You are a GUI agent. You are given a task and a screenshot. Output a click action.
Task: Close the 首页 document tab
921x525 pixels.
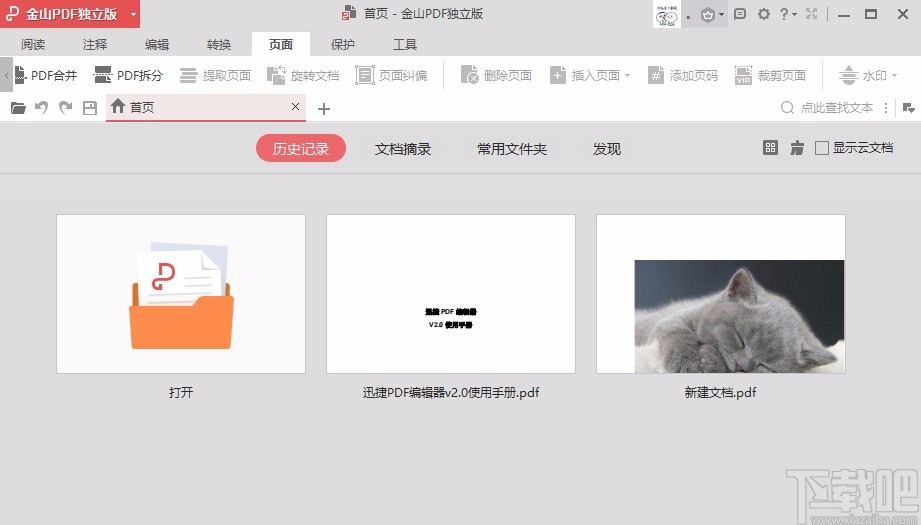[295, 106]
